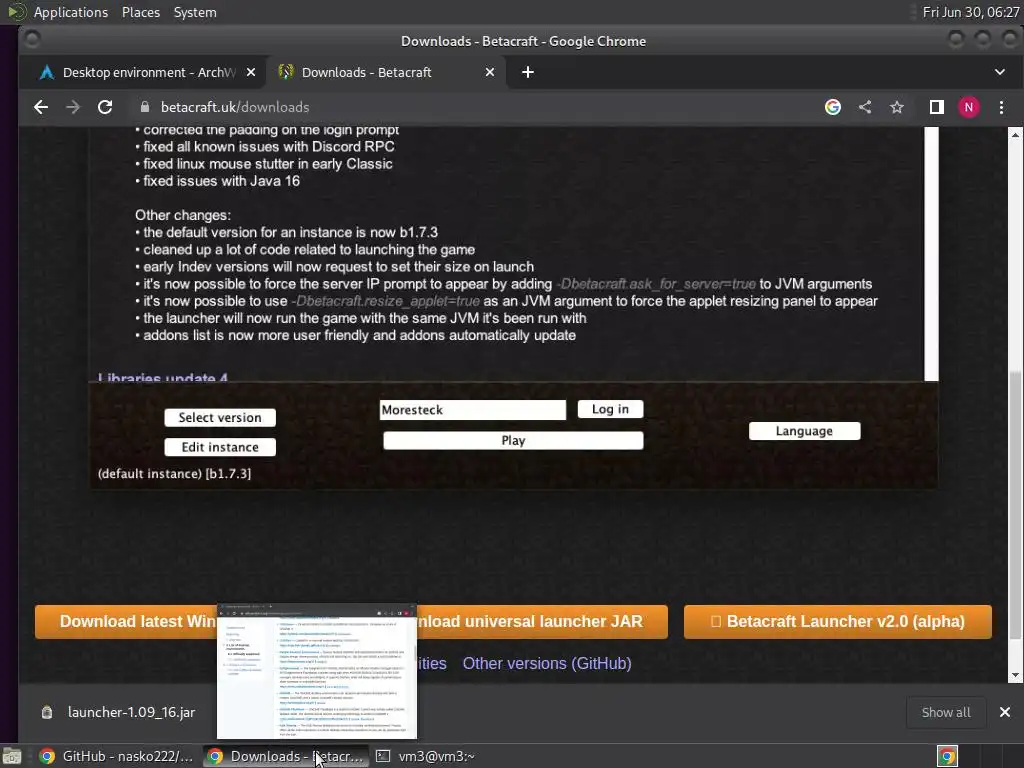Select Downloads - Betacraft taskbar window

pos(285,756)
